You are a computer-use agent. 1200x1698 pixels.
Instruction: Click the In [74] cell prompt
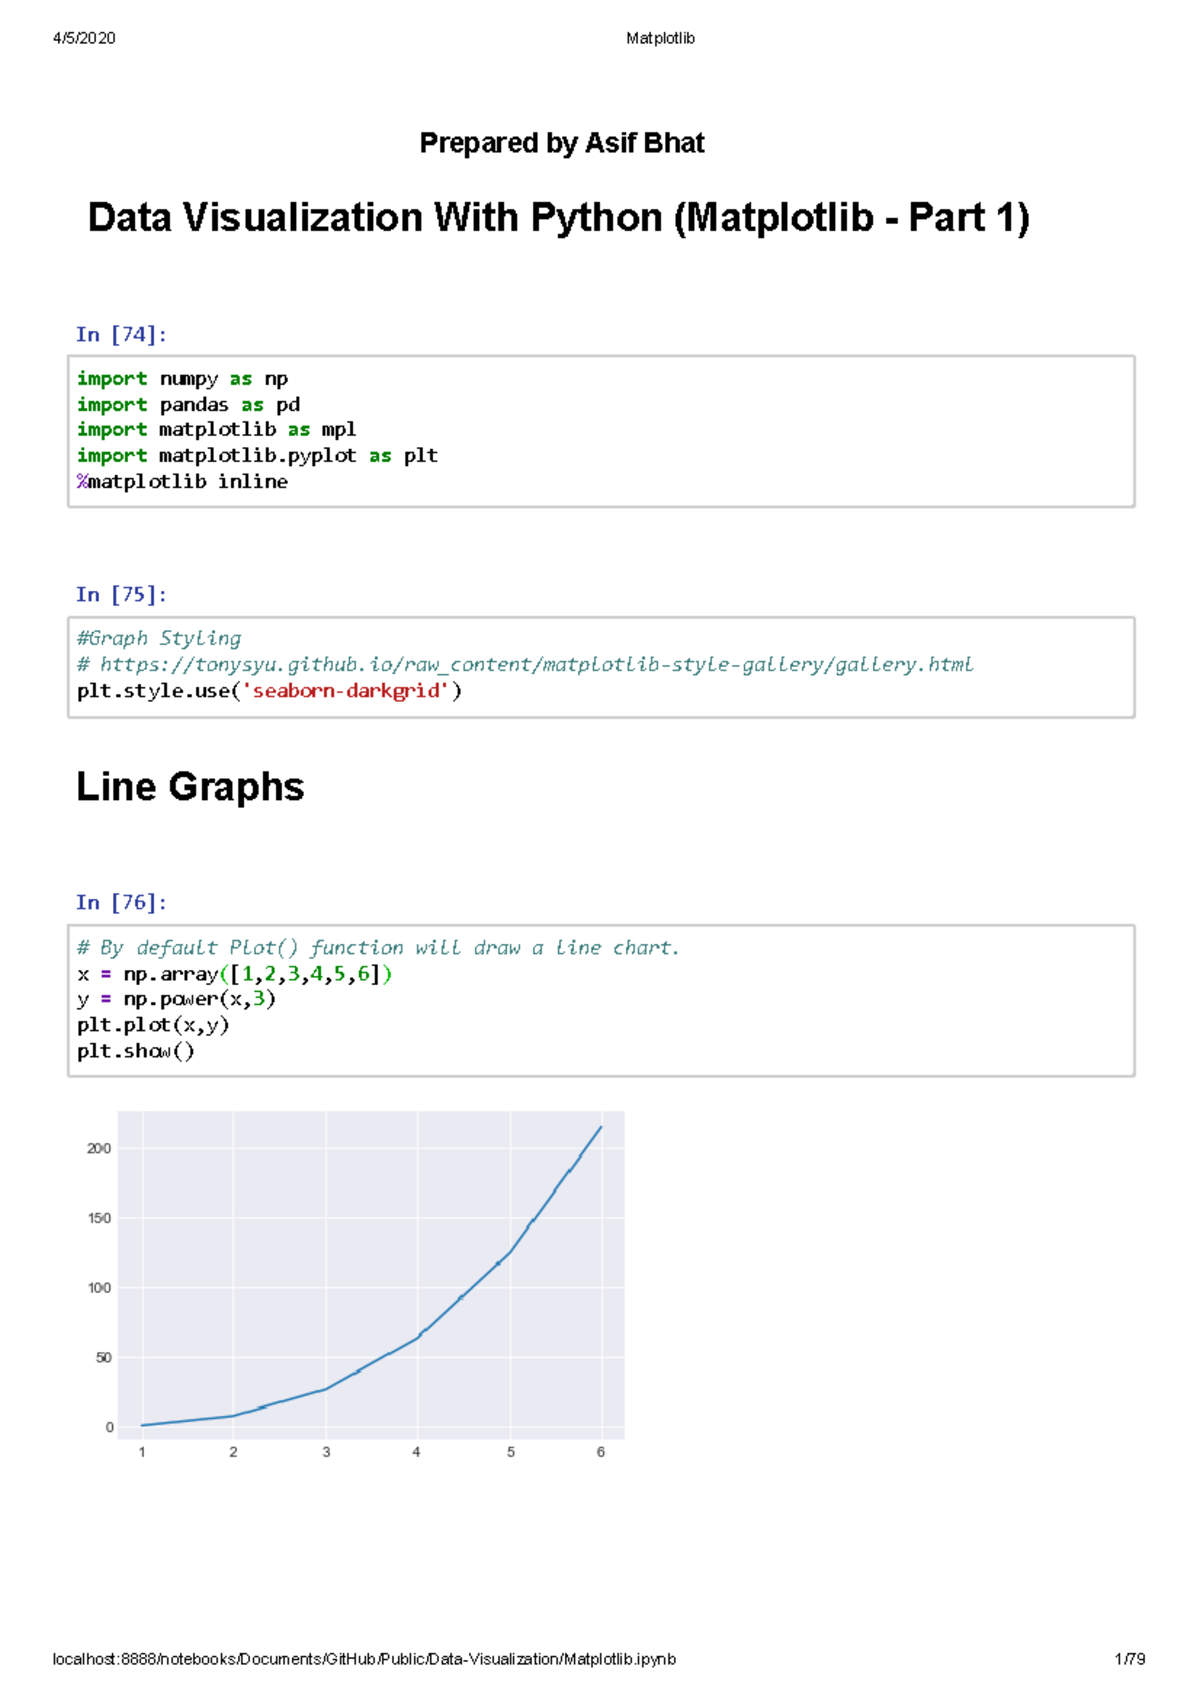pyautogui.click(x=120, y=334)
